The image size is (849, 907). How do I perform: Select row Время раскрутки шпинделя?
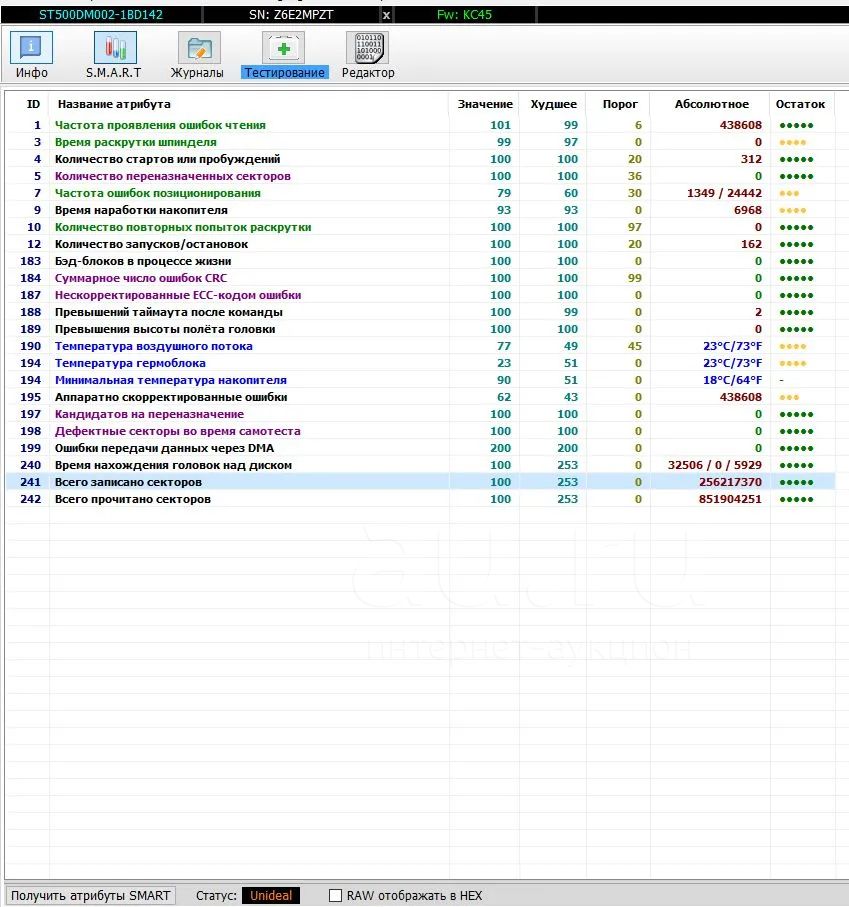pos(420,142)
